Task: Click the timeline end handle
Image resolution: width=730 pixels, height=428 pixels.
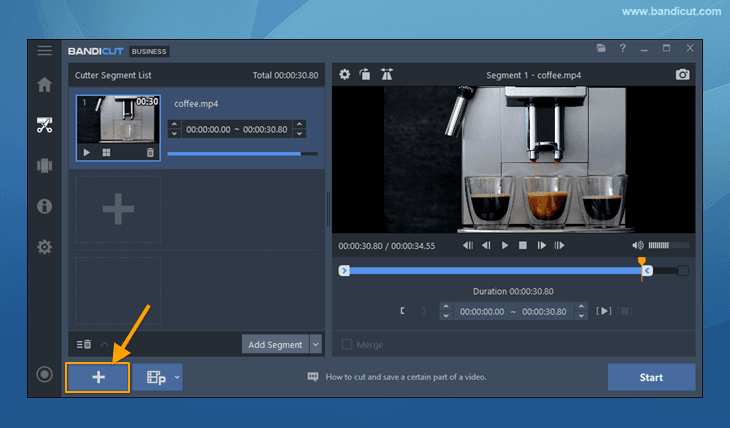Action: tap(647, 271)
